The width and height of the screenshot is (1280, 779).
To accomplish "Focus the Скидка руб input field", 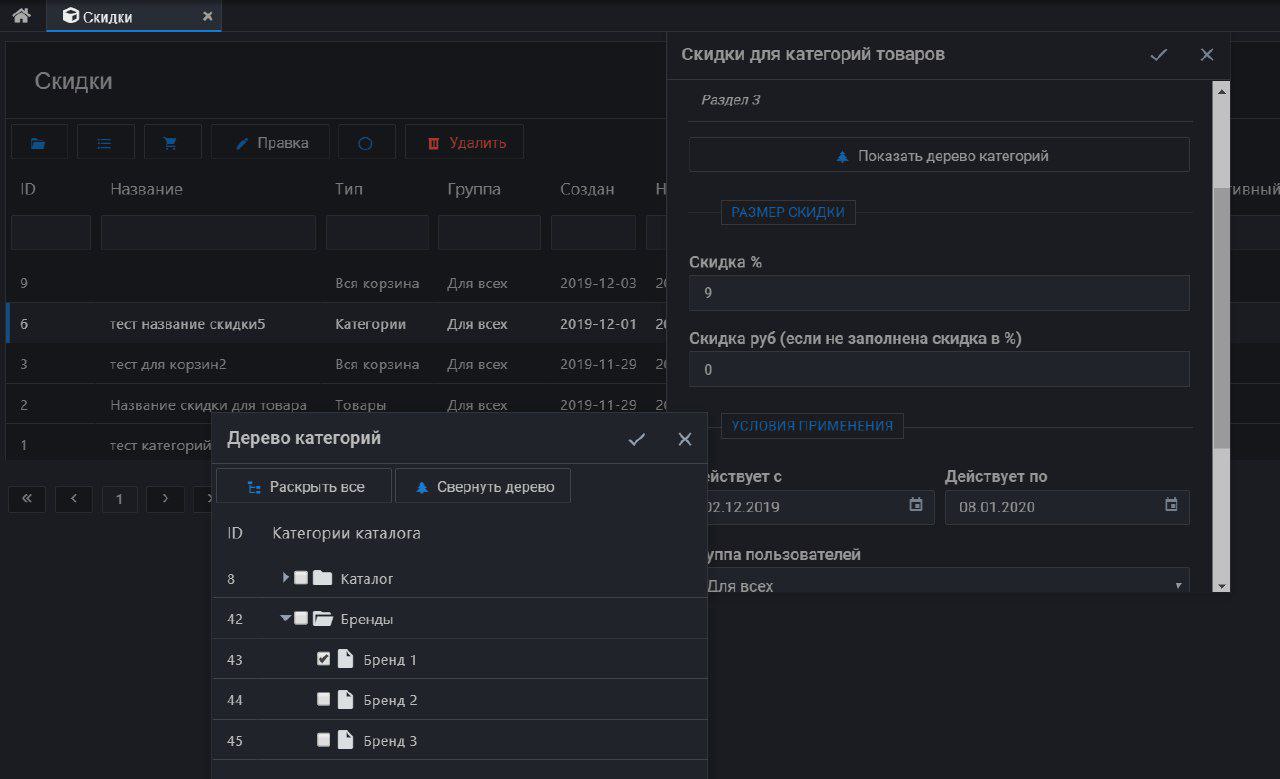I will pyautogui.click(x=939, y=369).
